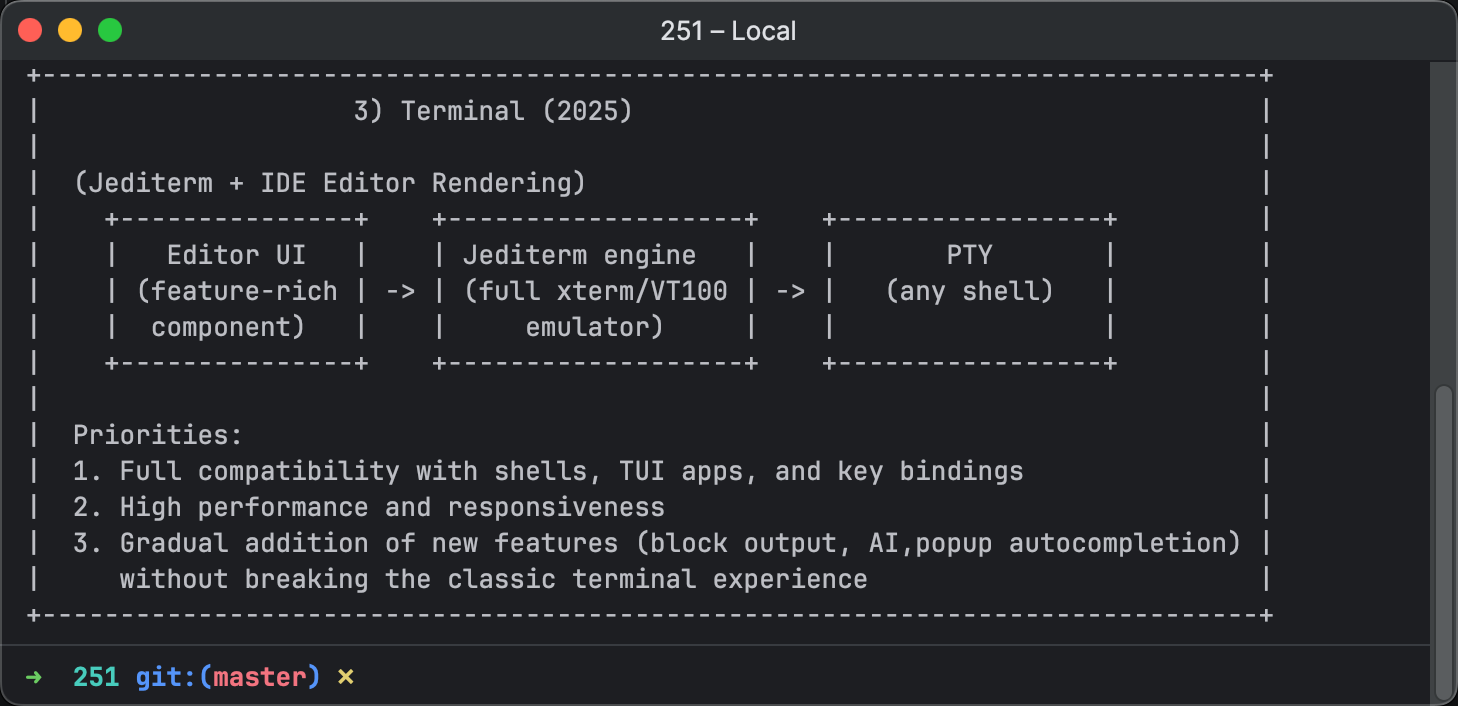Click the green zoom window button
The image size is (1458, 706).
(110, 30)
